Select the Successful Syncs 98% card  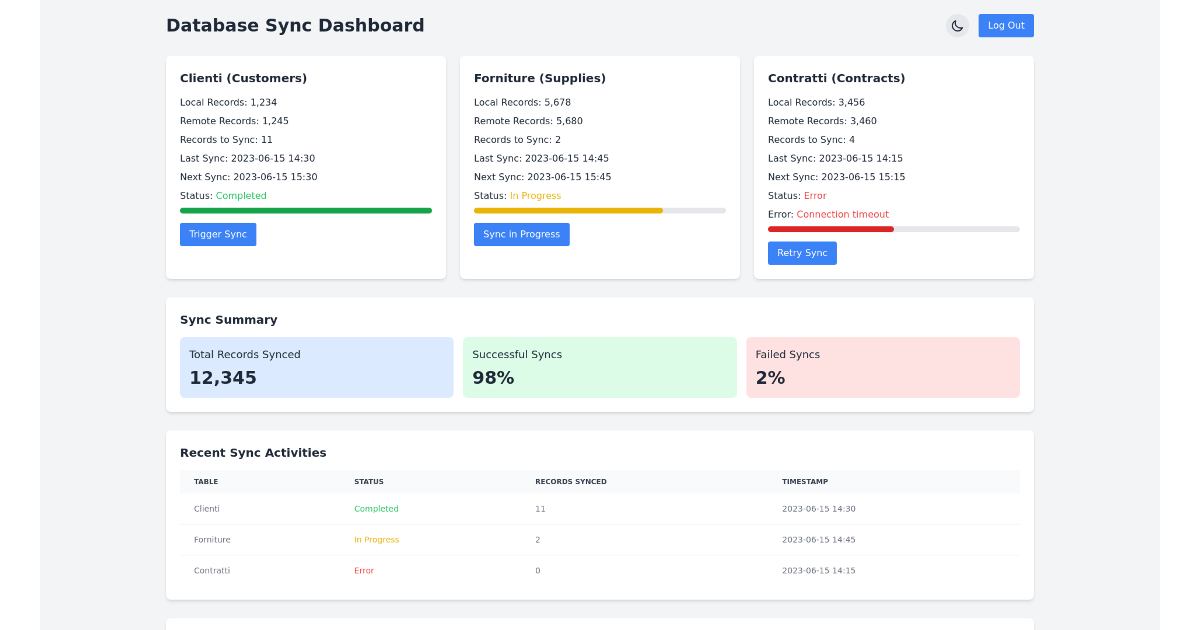600,367
